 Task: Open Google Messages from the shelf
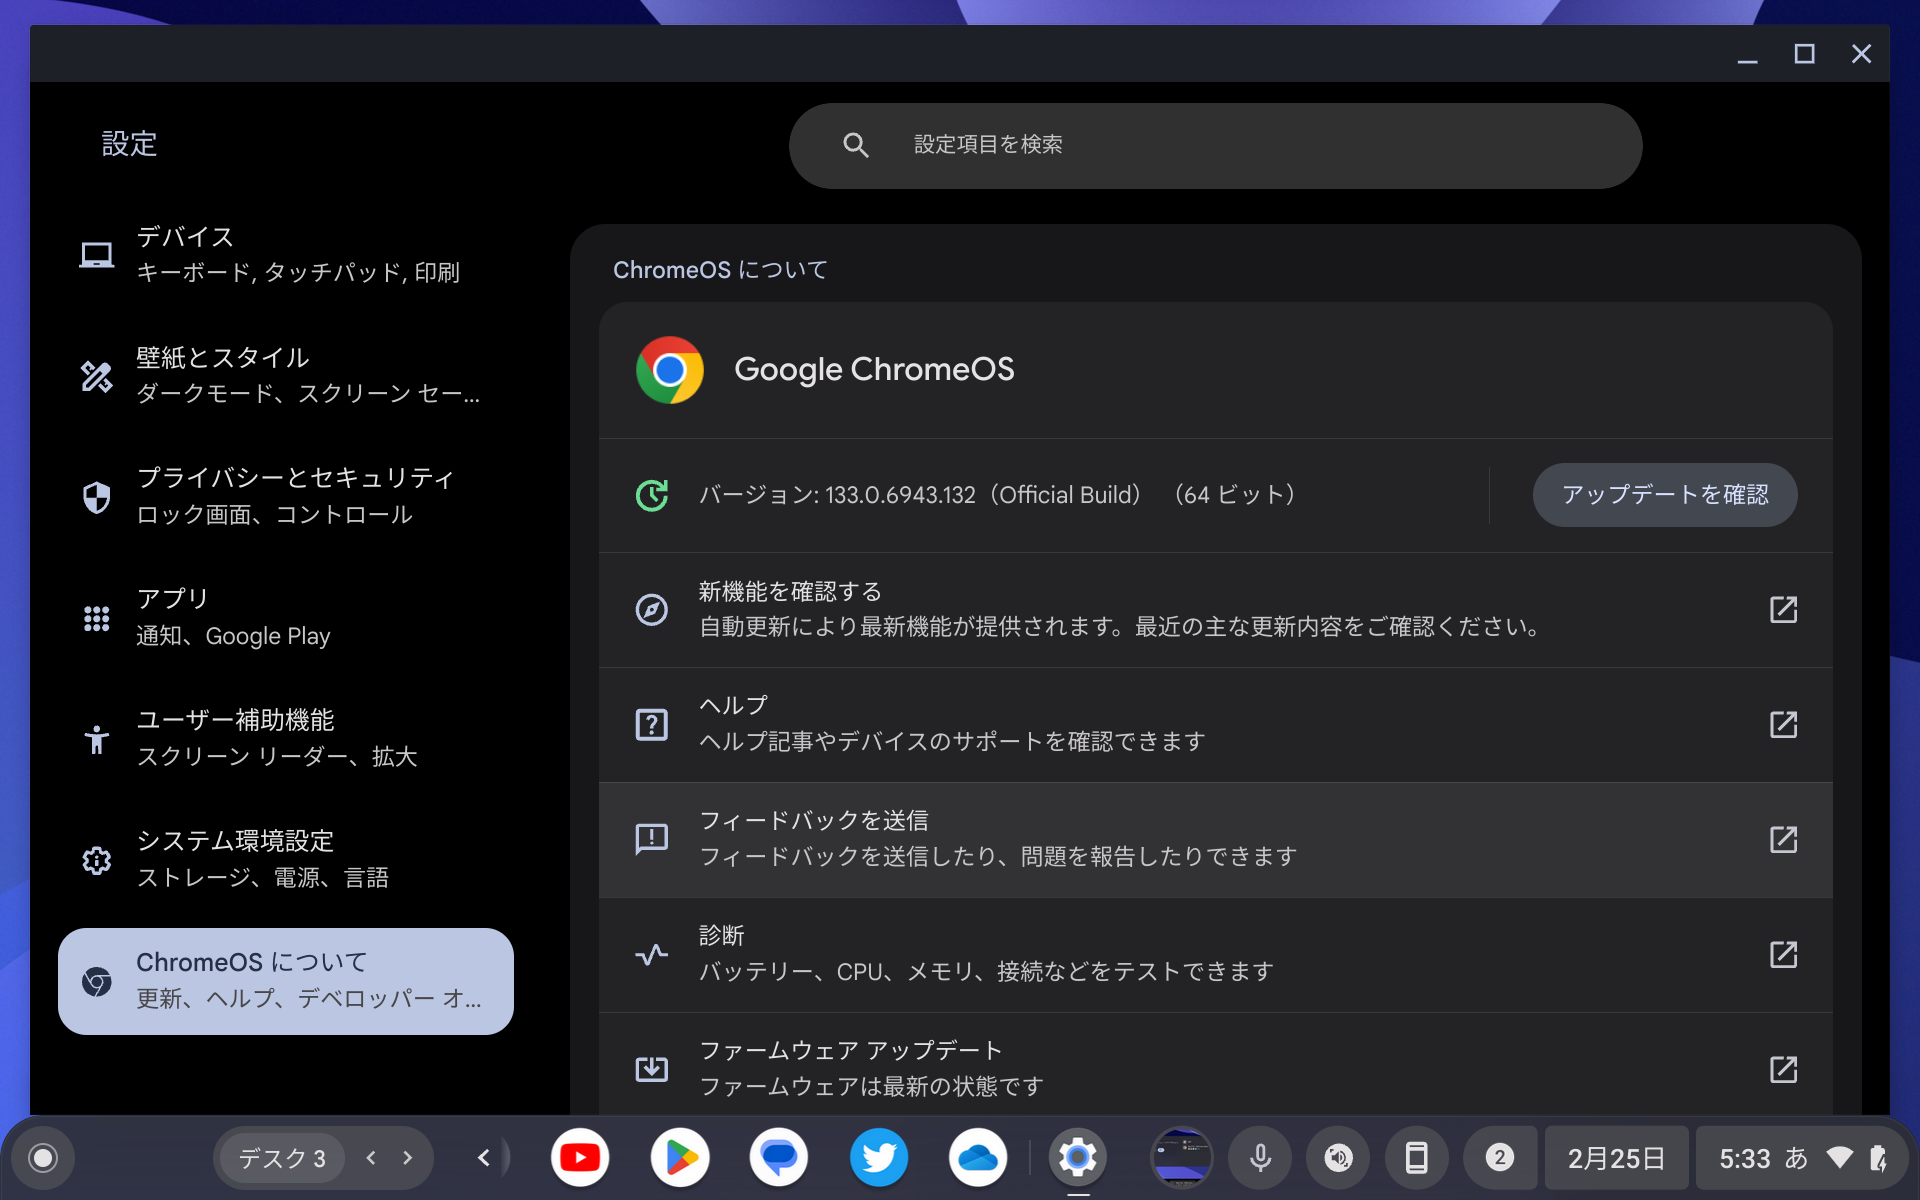click(779, 1157)
